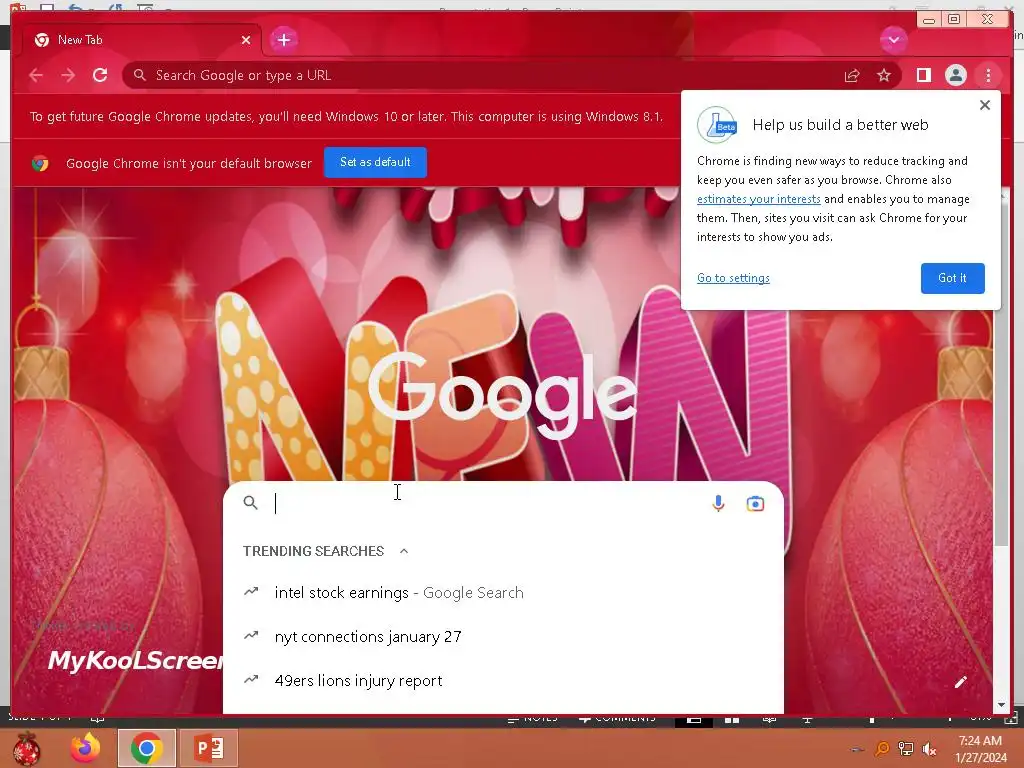Click the network tray icon

(x=906, y=749)
